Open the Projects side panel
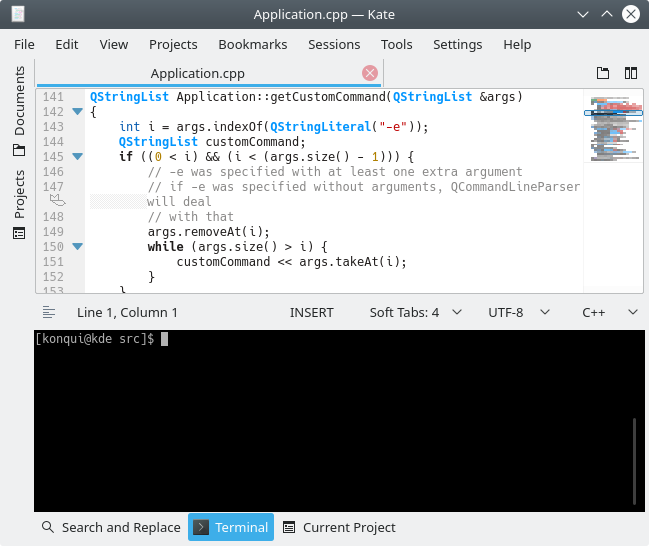This screenshot has height=546, width=649. click(19, 204)
